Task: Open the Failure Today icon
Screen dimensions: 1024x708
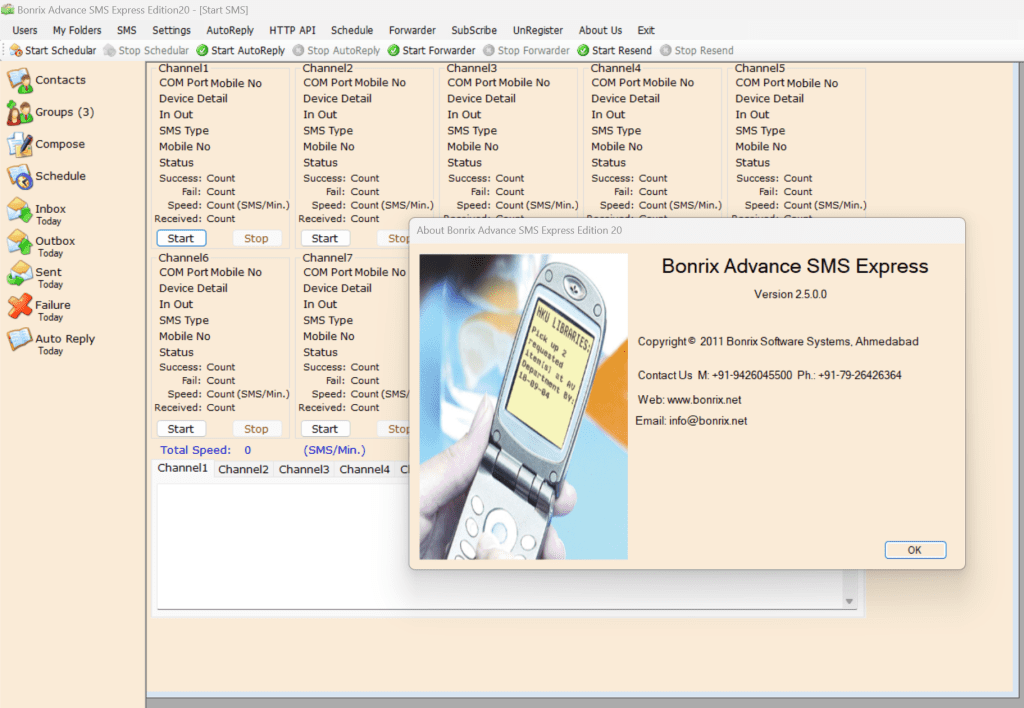Action: point(20,308)
